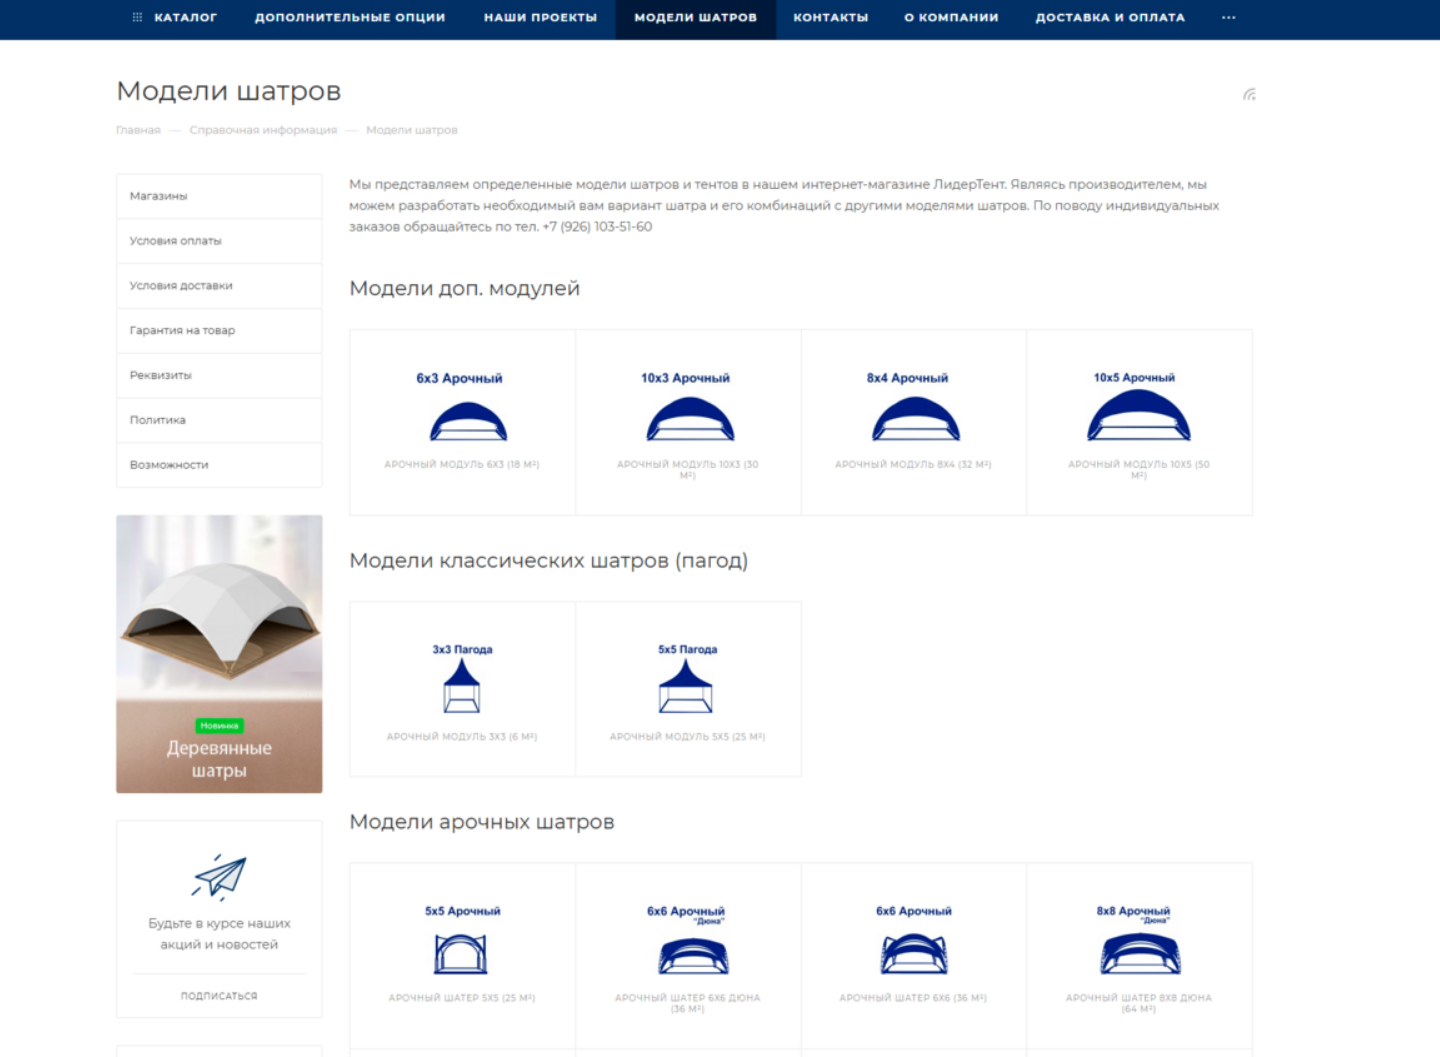Screen dimensions: 1440x1057
Task: Open Реквизиты sidebar link
Action: pyautogui.click(x=219, y=375)
